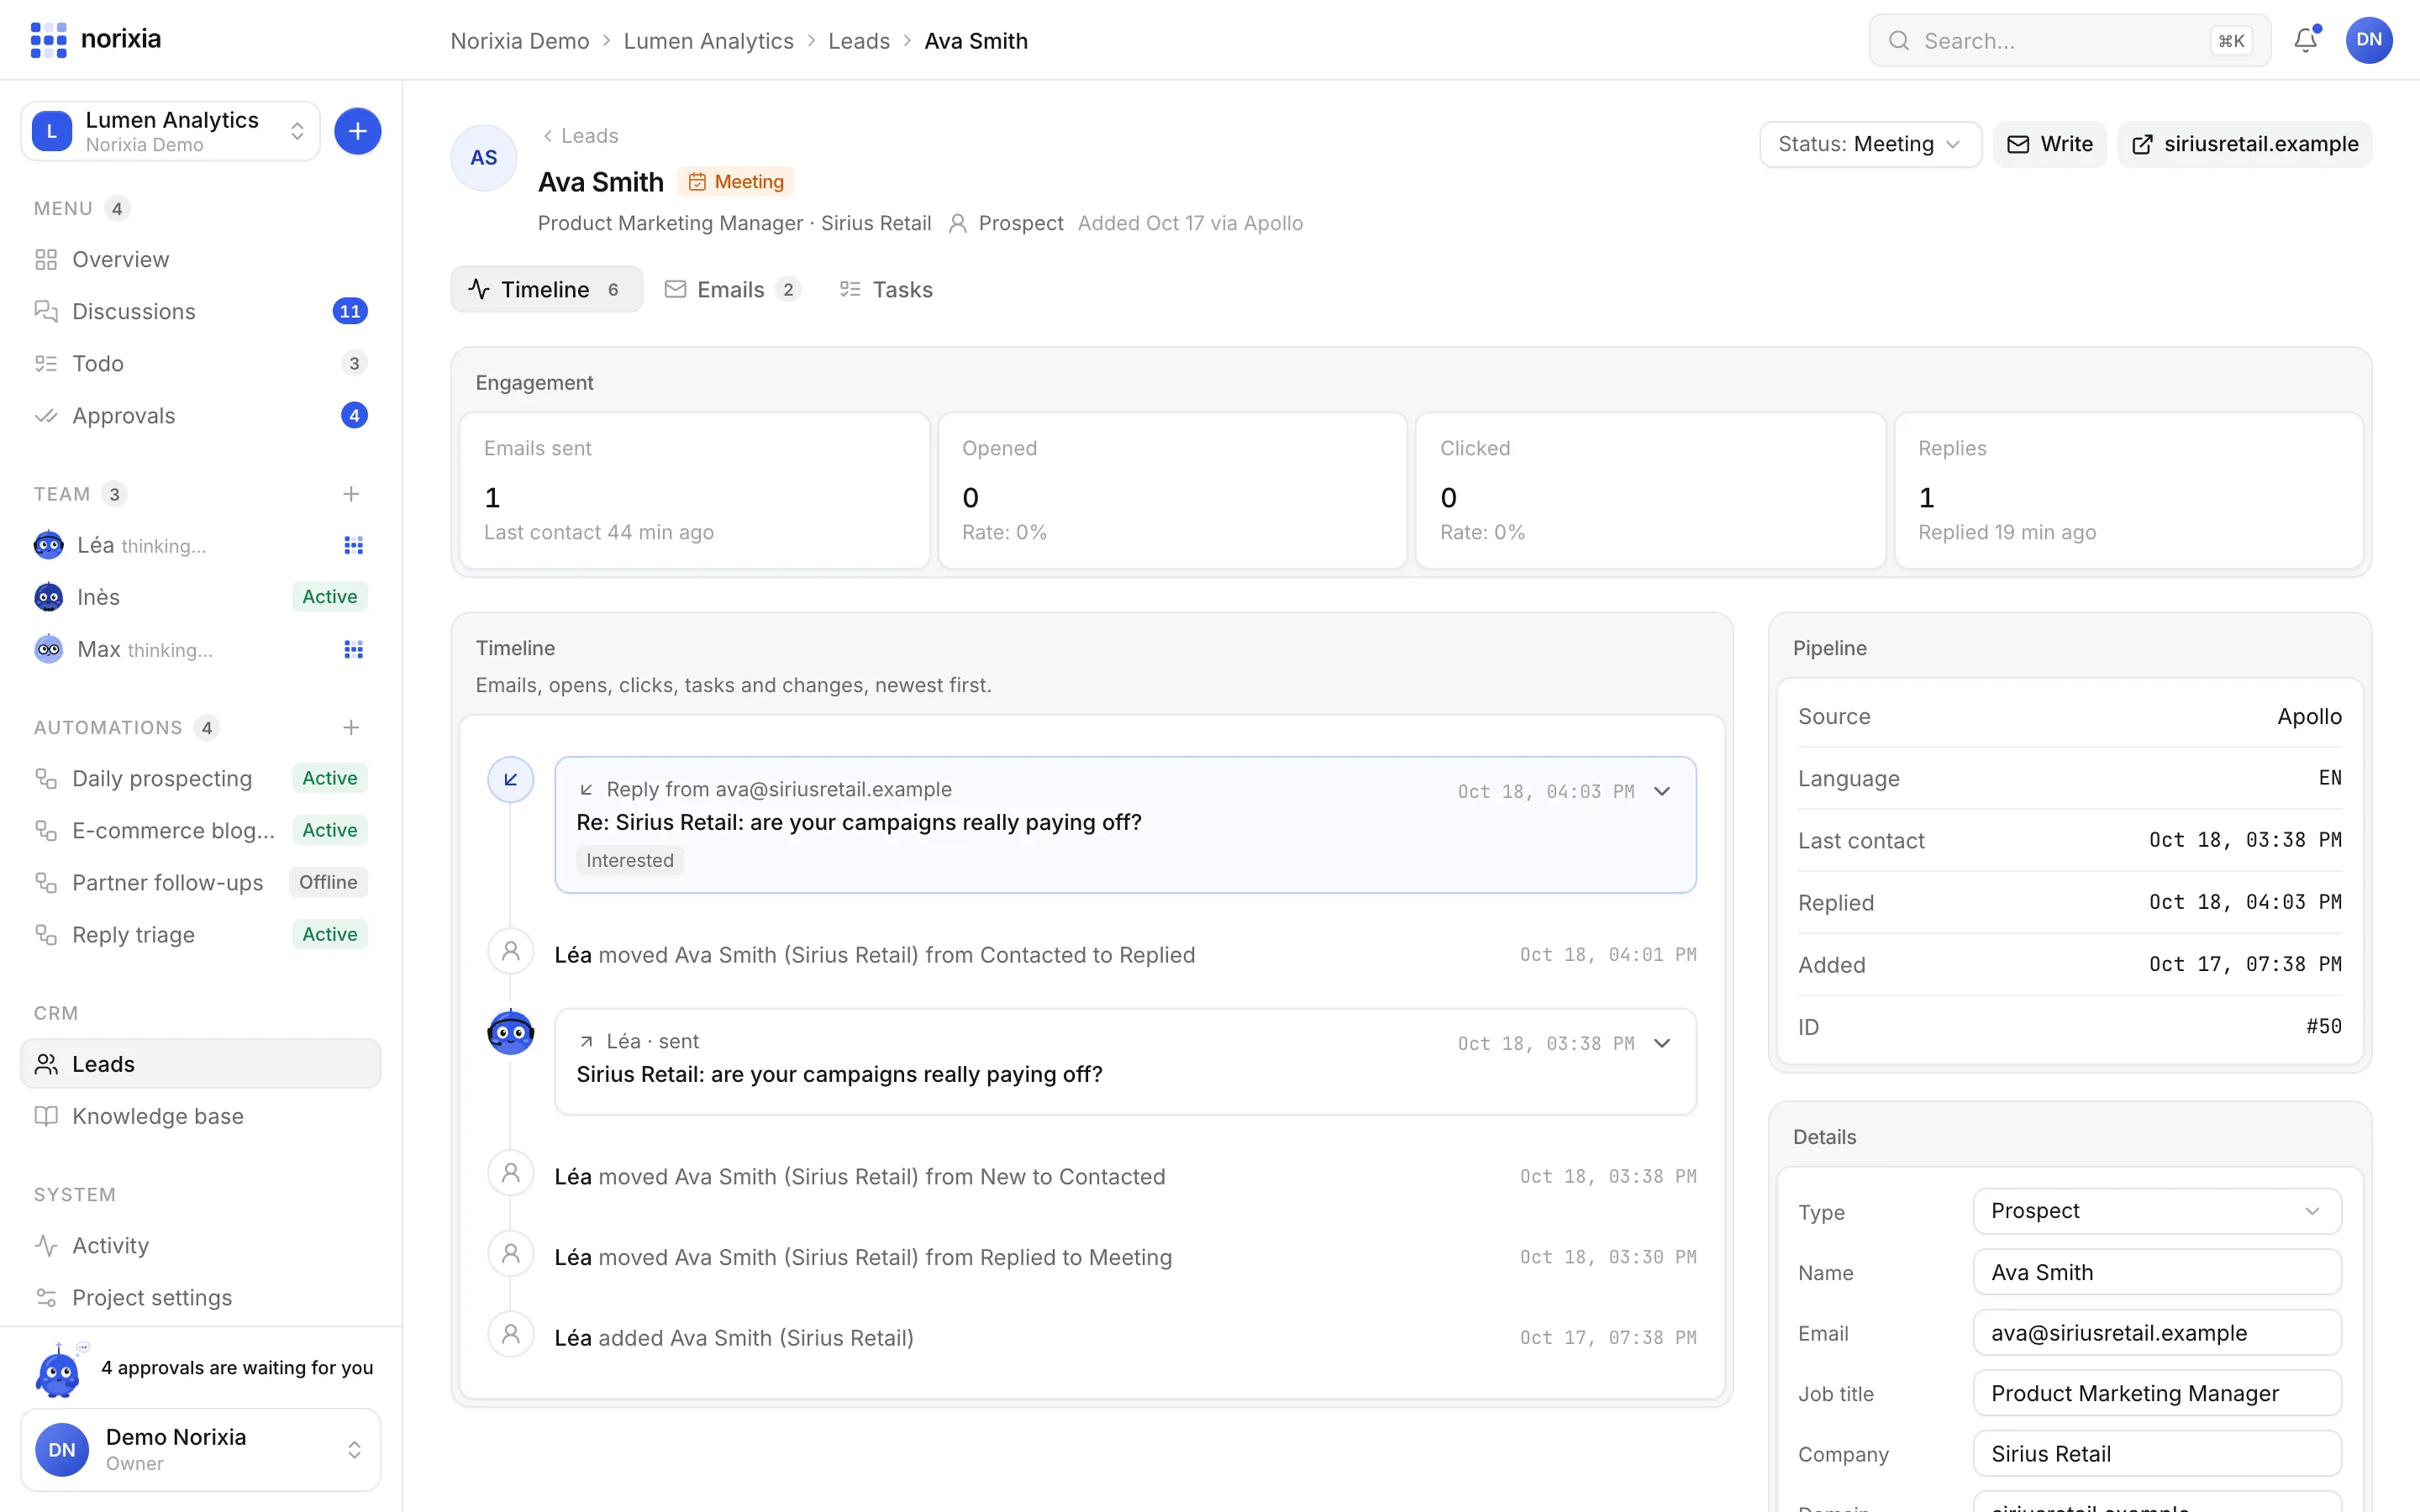Click Lumen Analytics in the breadcrumb

[x=708, y=41]
